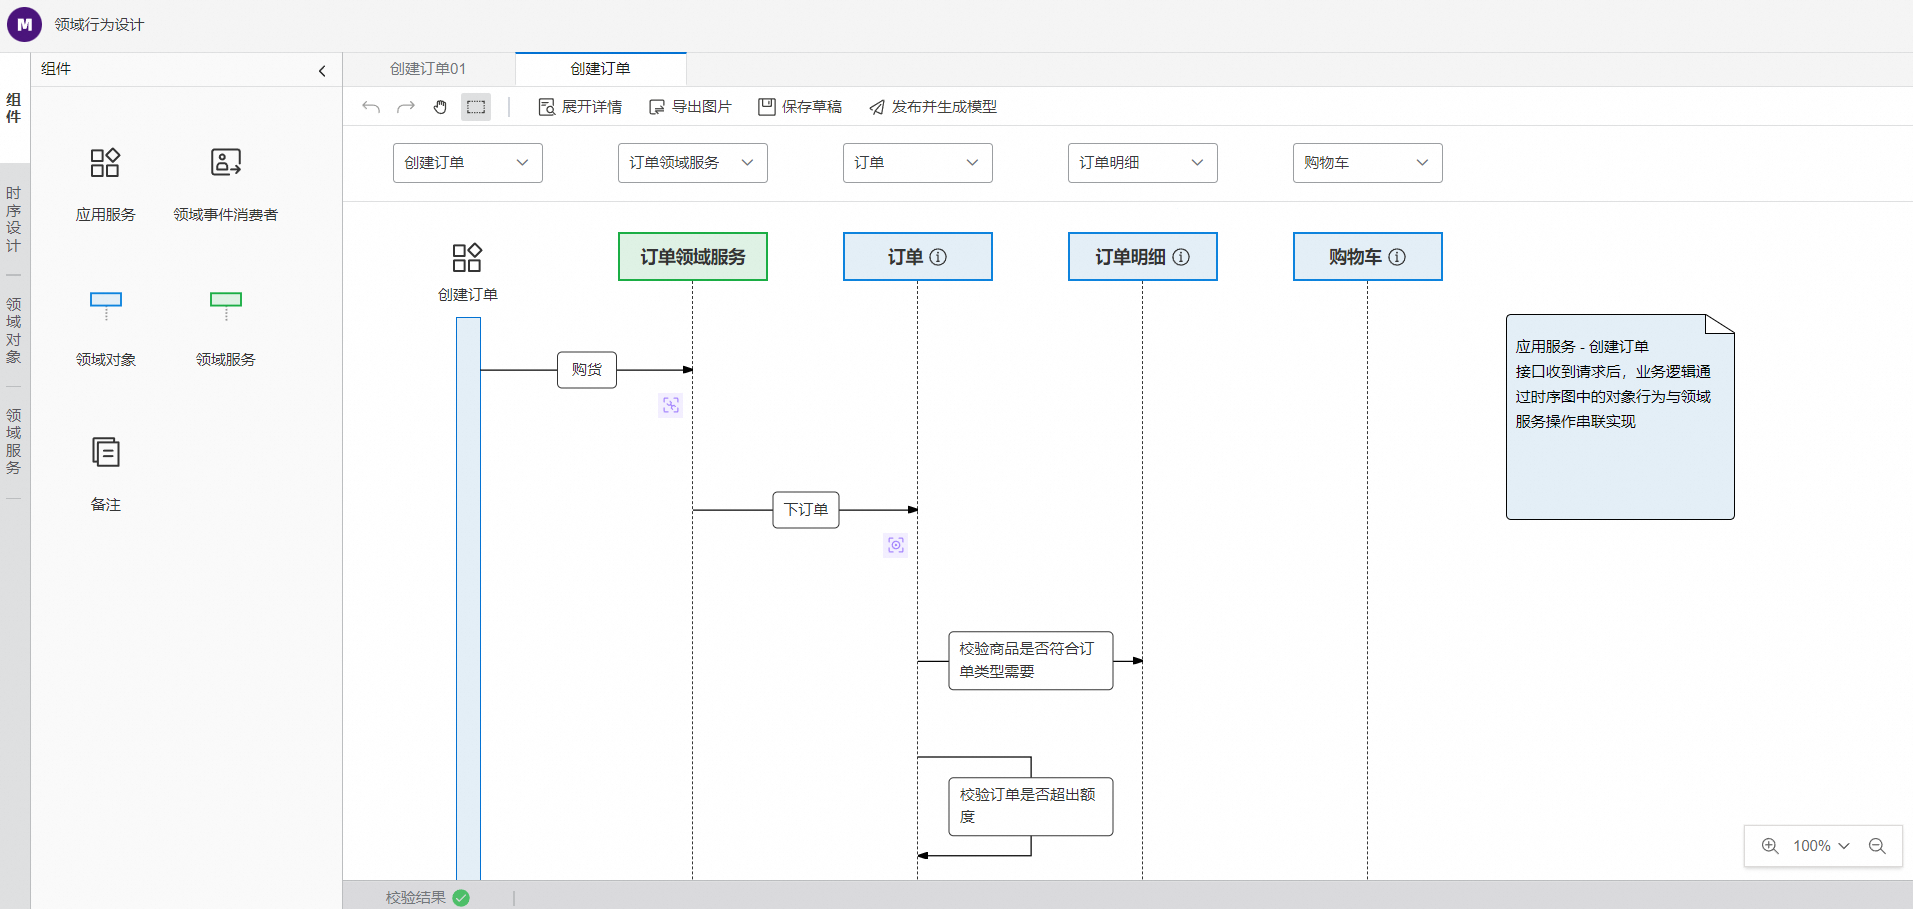Open the 订单明细 dropdown selector
Screen dimensions: 1913x909
pos(1143,163)
